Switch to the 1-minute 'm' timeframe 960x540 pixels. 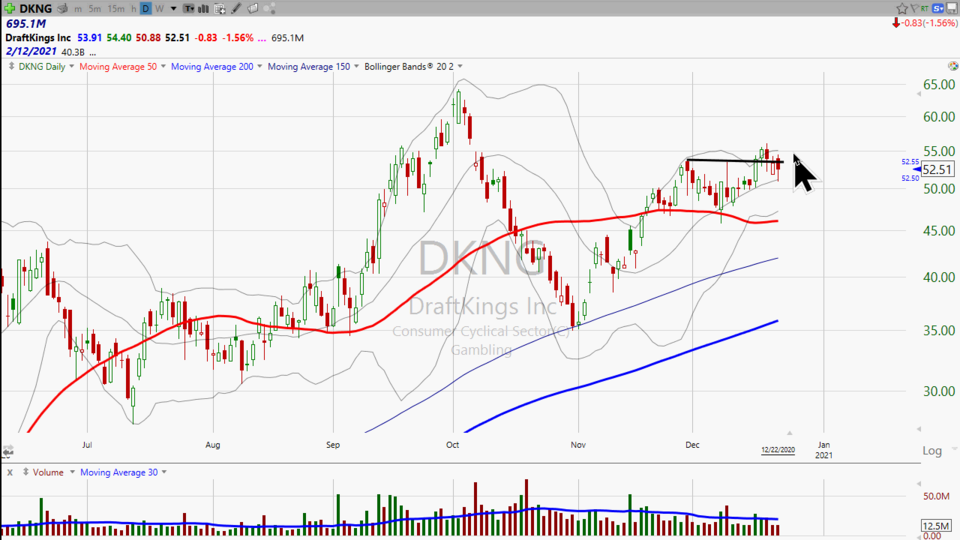78,9
